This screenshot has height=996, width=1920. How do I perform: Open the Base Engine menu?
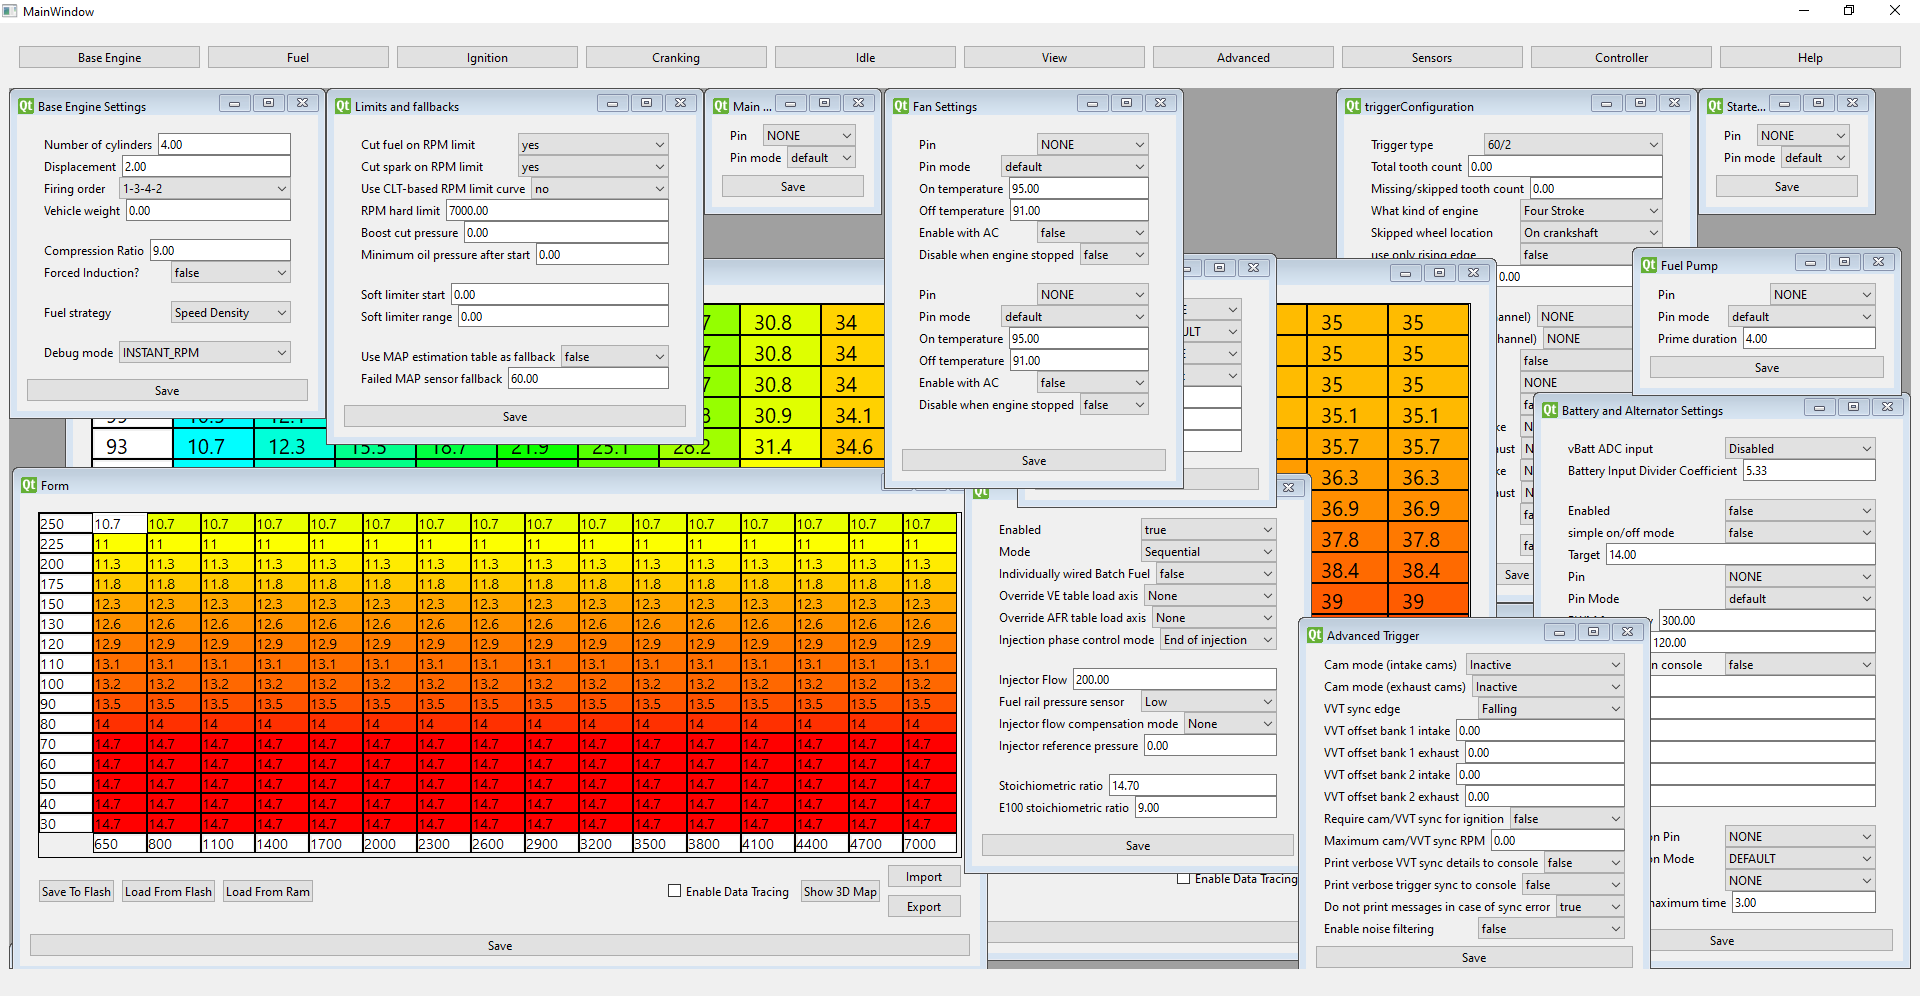109,58
